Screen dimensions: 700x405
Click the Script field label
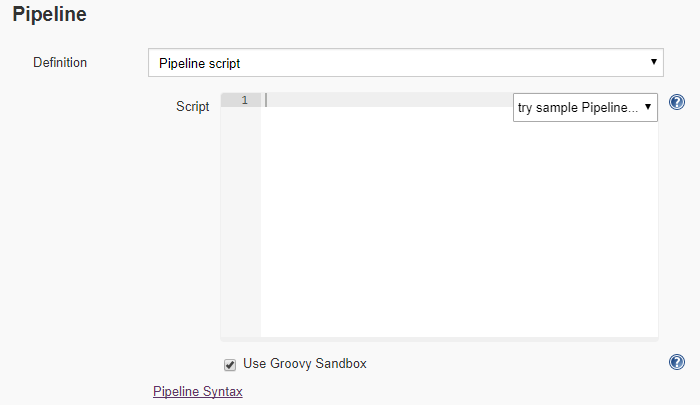coord(192,106)
